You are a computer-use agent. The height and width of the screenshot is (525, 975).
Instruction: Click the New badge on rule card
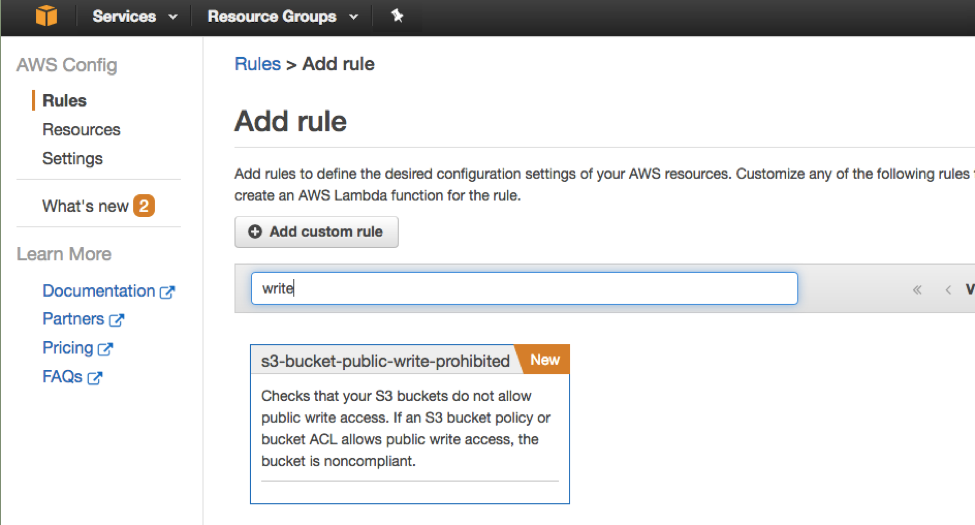tap(545, 360)
